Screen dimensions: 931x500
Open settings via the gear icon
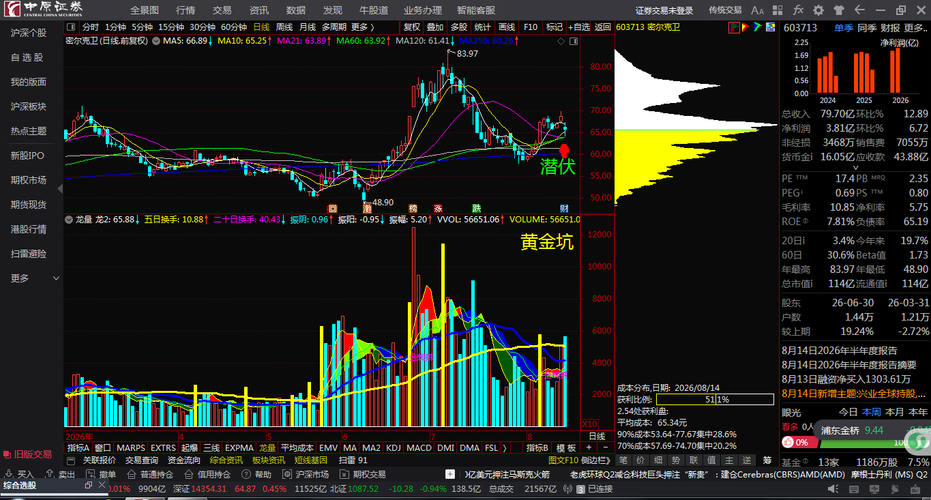point(818,10)
